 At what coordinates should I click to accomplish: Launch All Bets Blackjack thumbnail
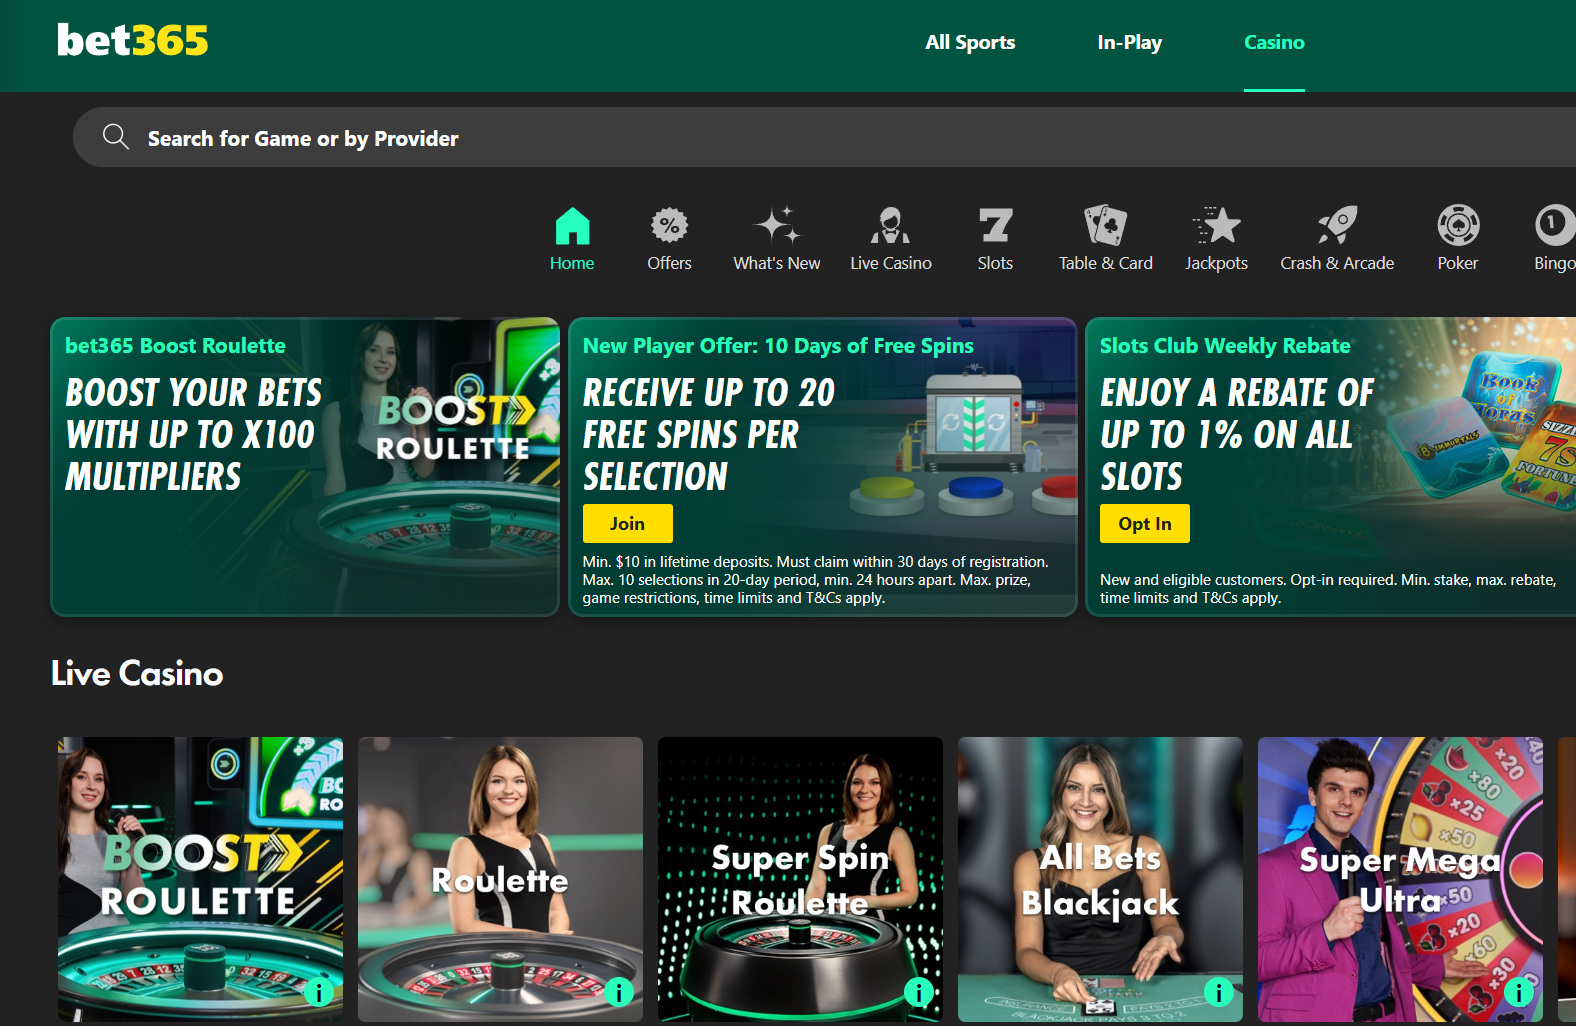[x=1100, y=879]
